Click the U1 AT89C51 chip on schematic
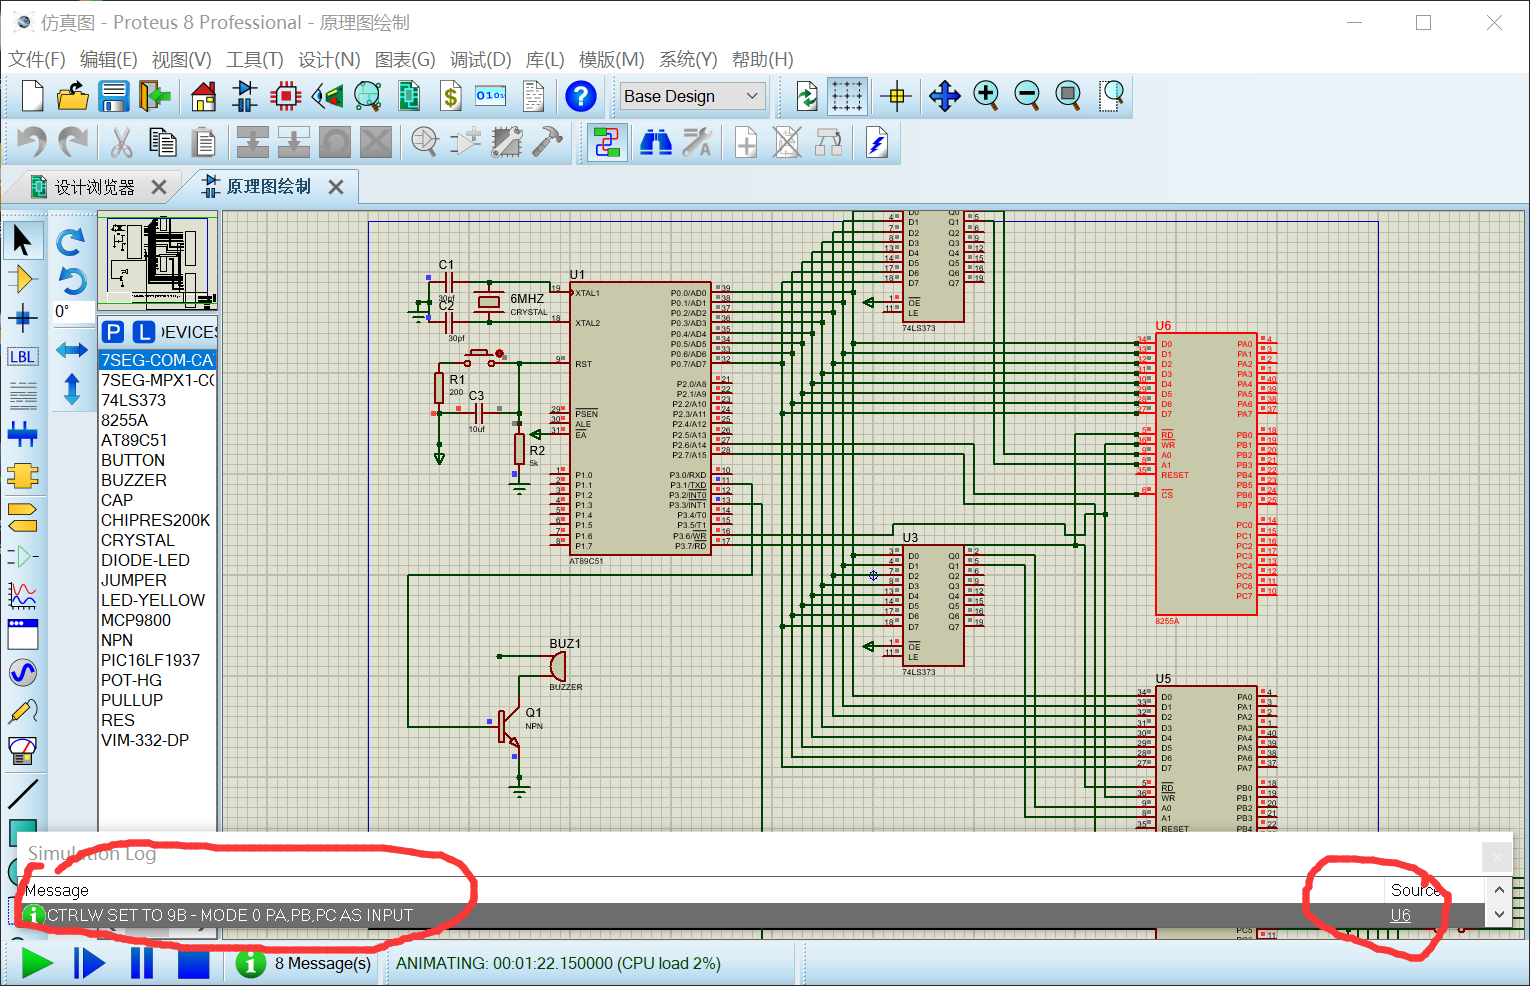 coord(640,418)
